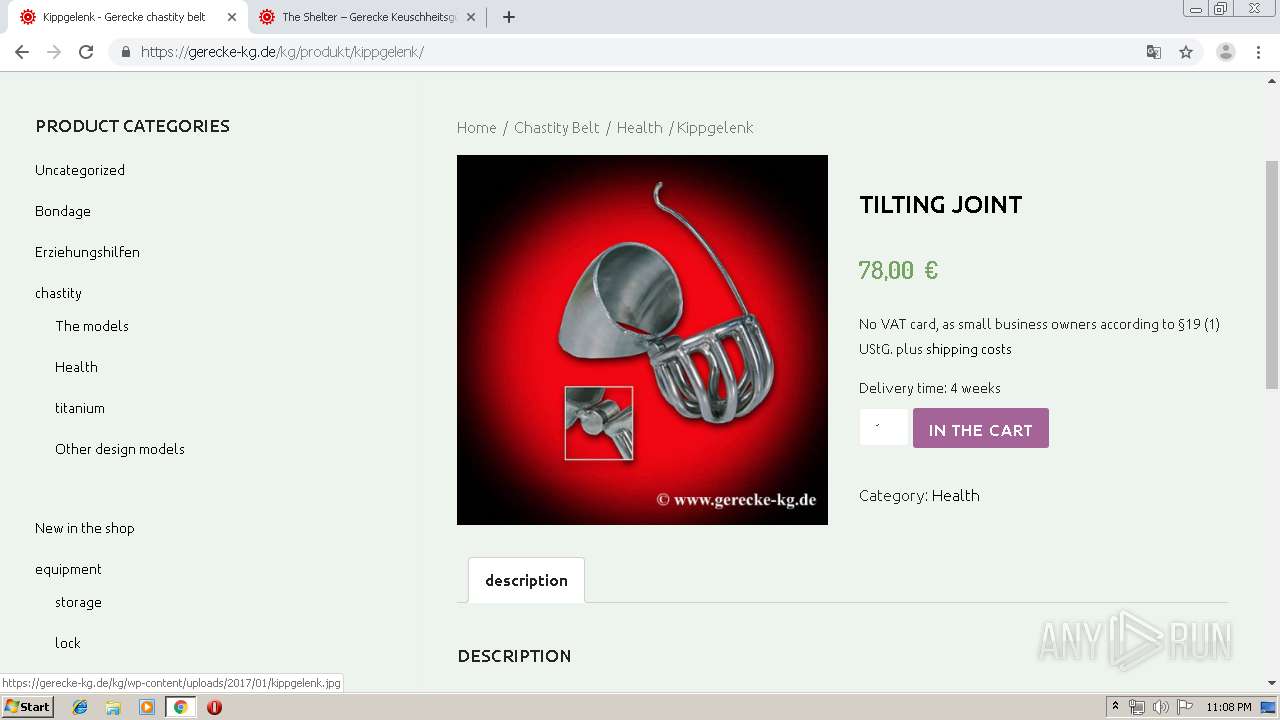Click the Home breadcrumb link
Viewport: 1280px width, 720px height.
tap(476, 127)
